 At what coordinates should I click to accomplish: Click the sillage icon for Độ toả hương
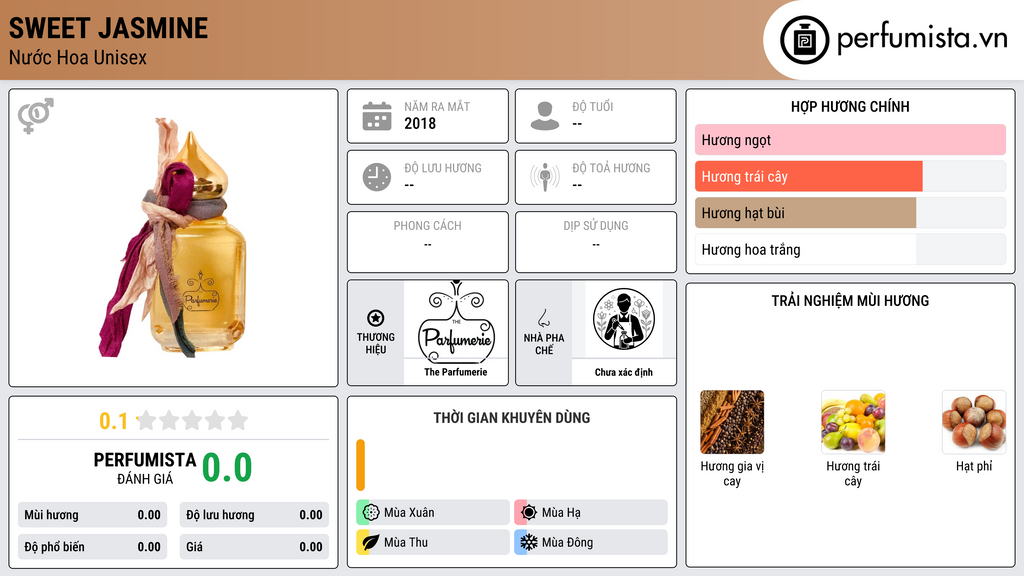pyautogui.click(x=545, y=177)
